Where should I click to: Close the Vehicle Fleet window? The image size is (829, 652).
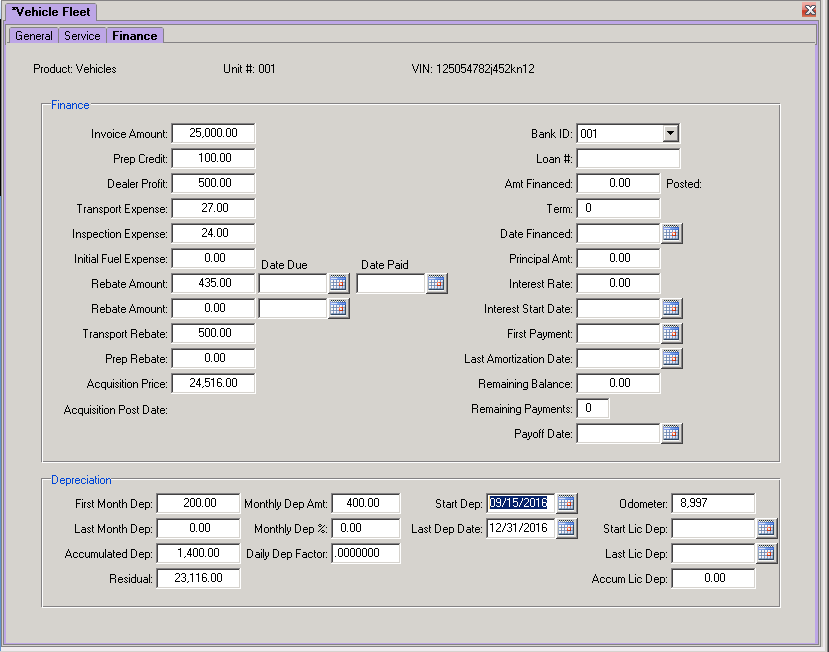point(809,10)
